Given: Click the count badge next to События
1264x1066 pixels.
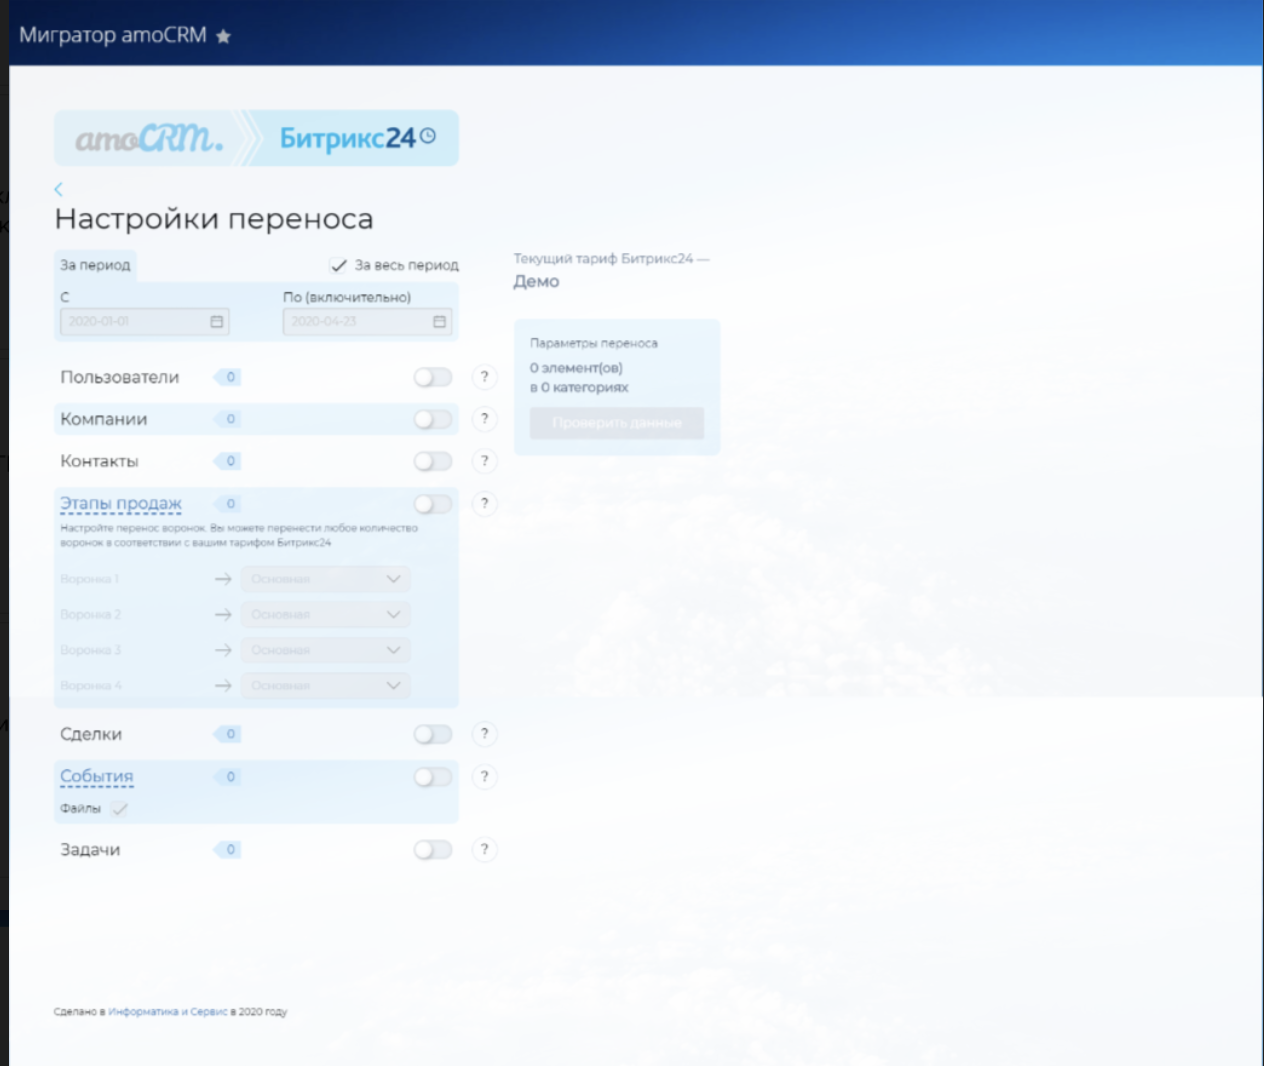Looking at the screenshot, I should (x=228, y=777).
